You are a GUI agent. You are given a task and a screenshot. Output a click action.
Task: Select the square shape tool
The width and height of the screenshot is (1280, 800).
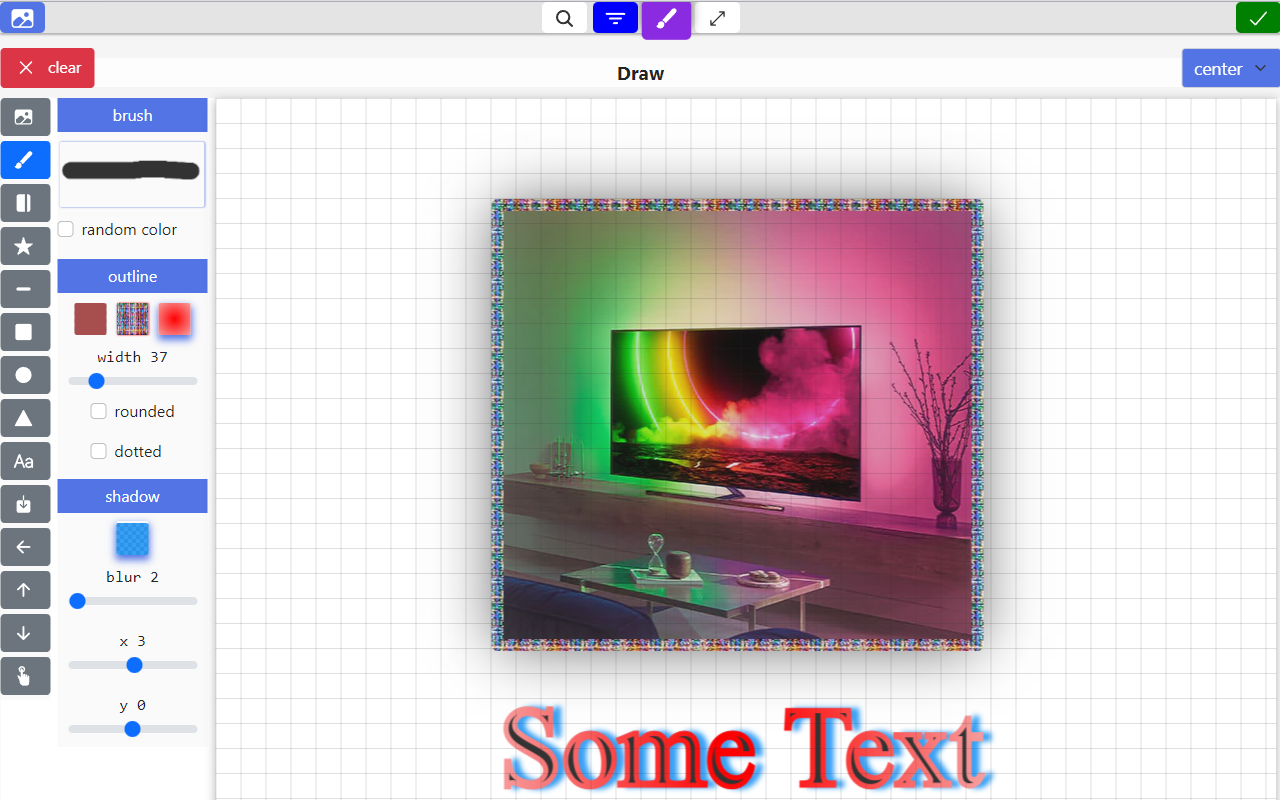tap(25, 332)
